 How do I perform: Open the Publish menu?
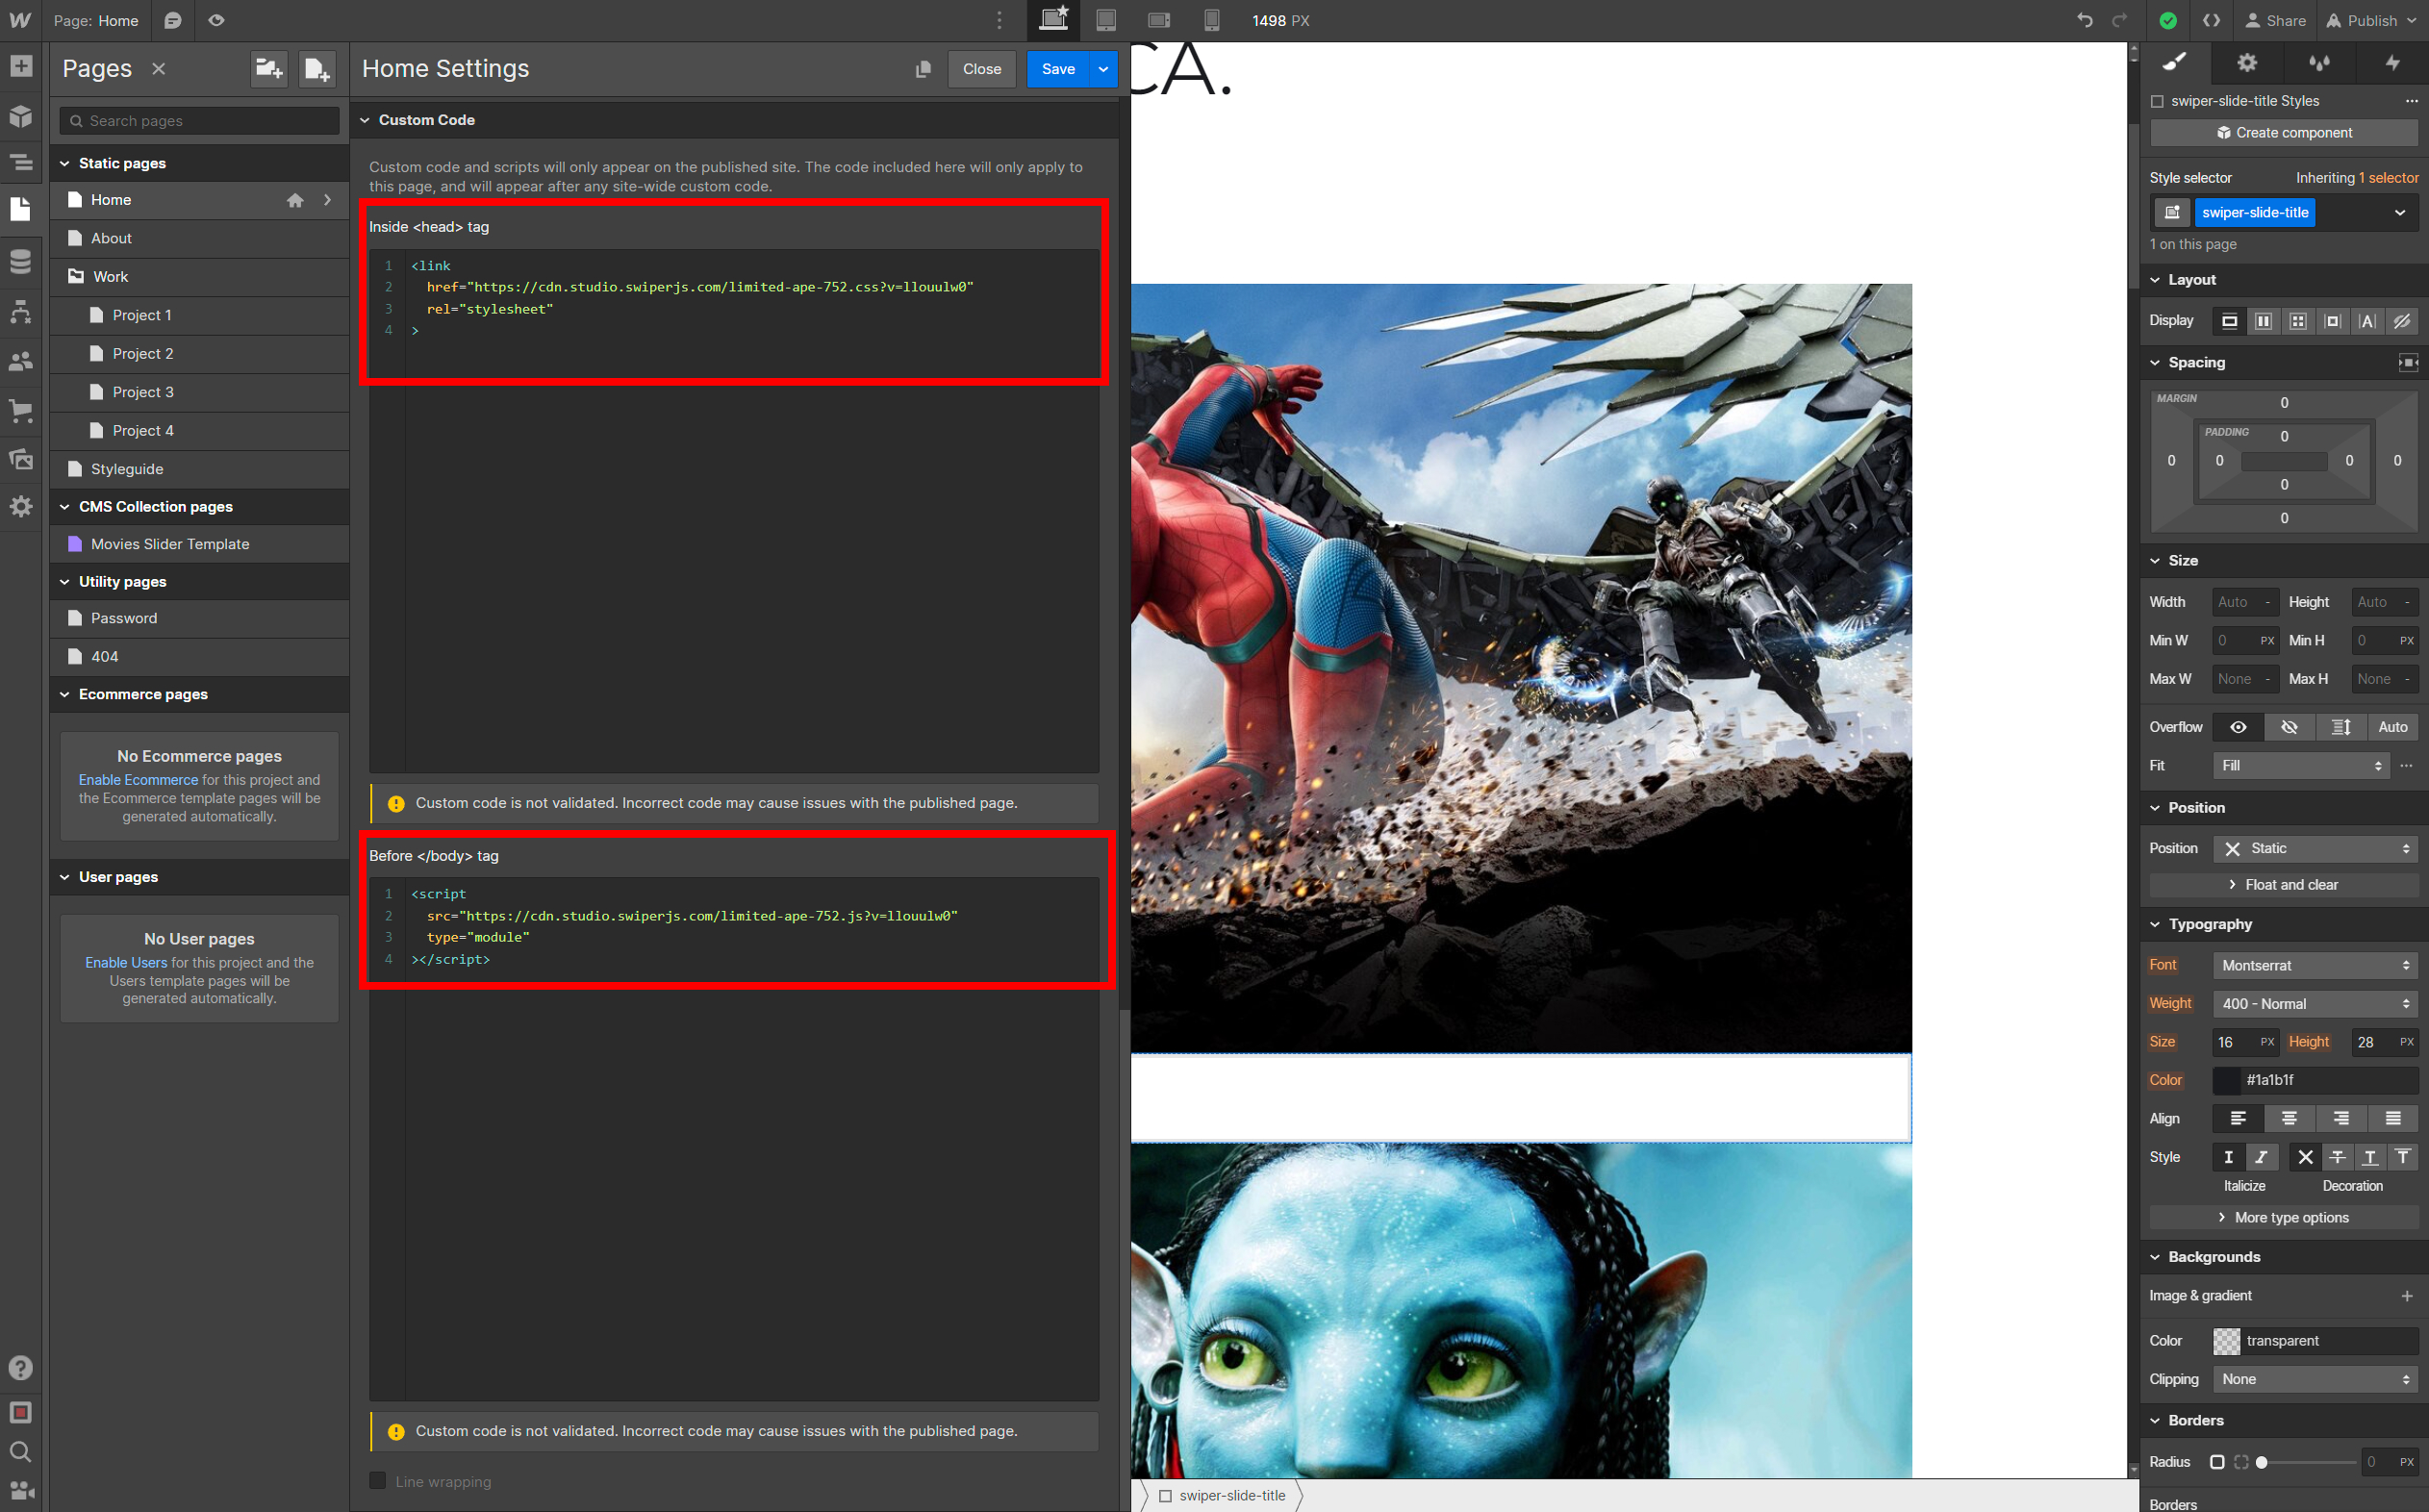click(x=2371, y=20)
